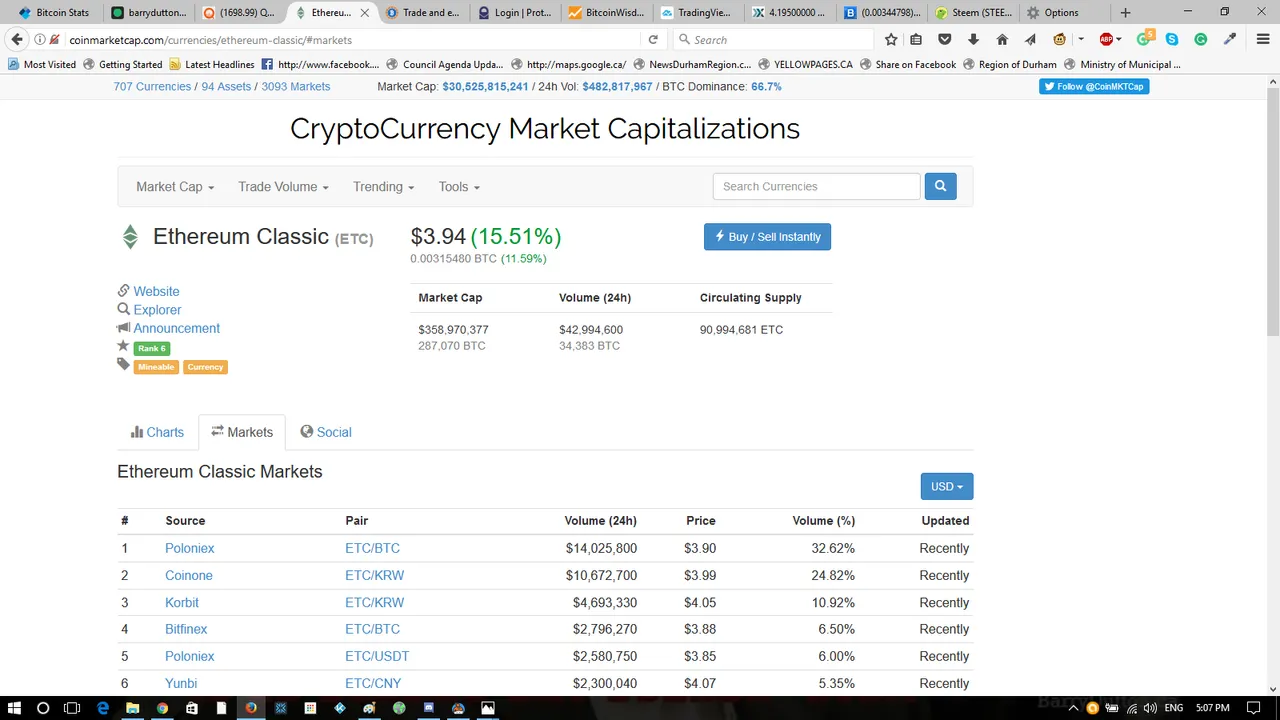Image resolution: width=1280 pixels, height=720 pixels.
Task: Open a new browser tab with plus
Action: point(1125,13)
